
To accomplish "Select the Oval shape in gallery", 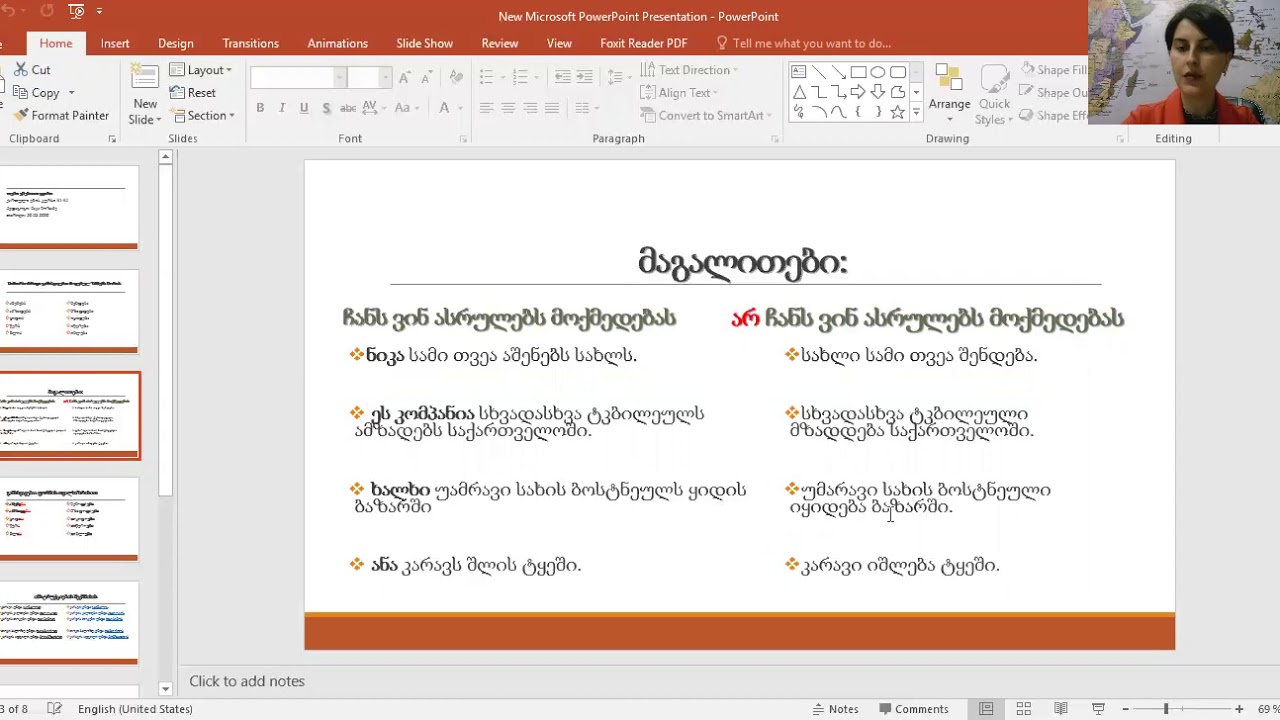I will pos(878,72).
